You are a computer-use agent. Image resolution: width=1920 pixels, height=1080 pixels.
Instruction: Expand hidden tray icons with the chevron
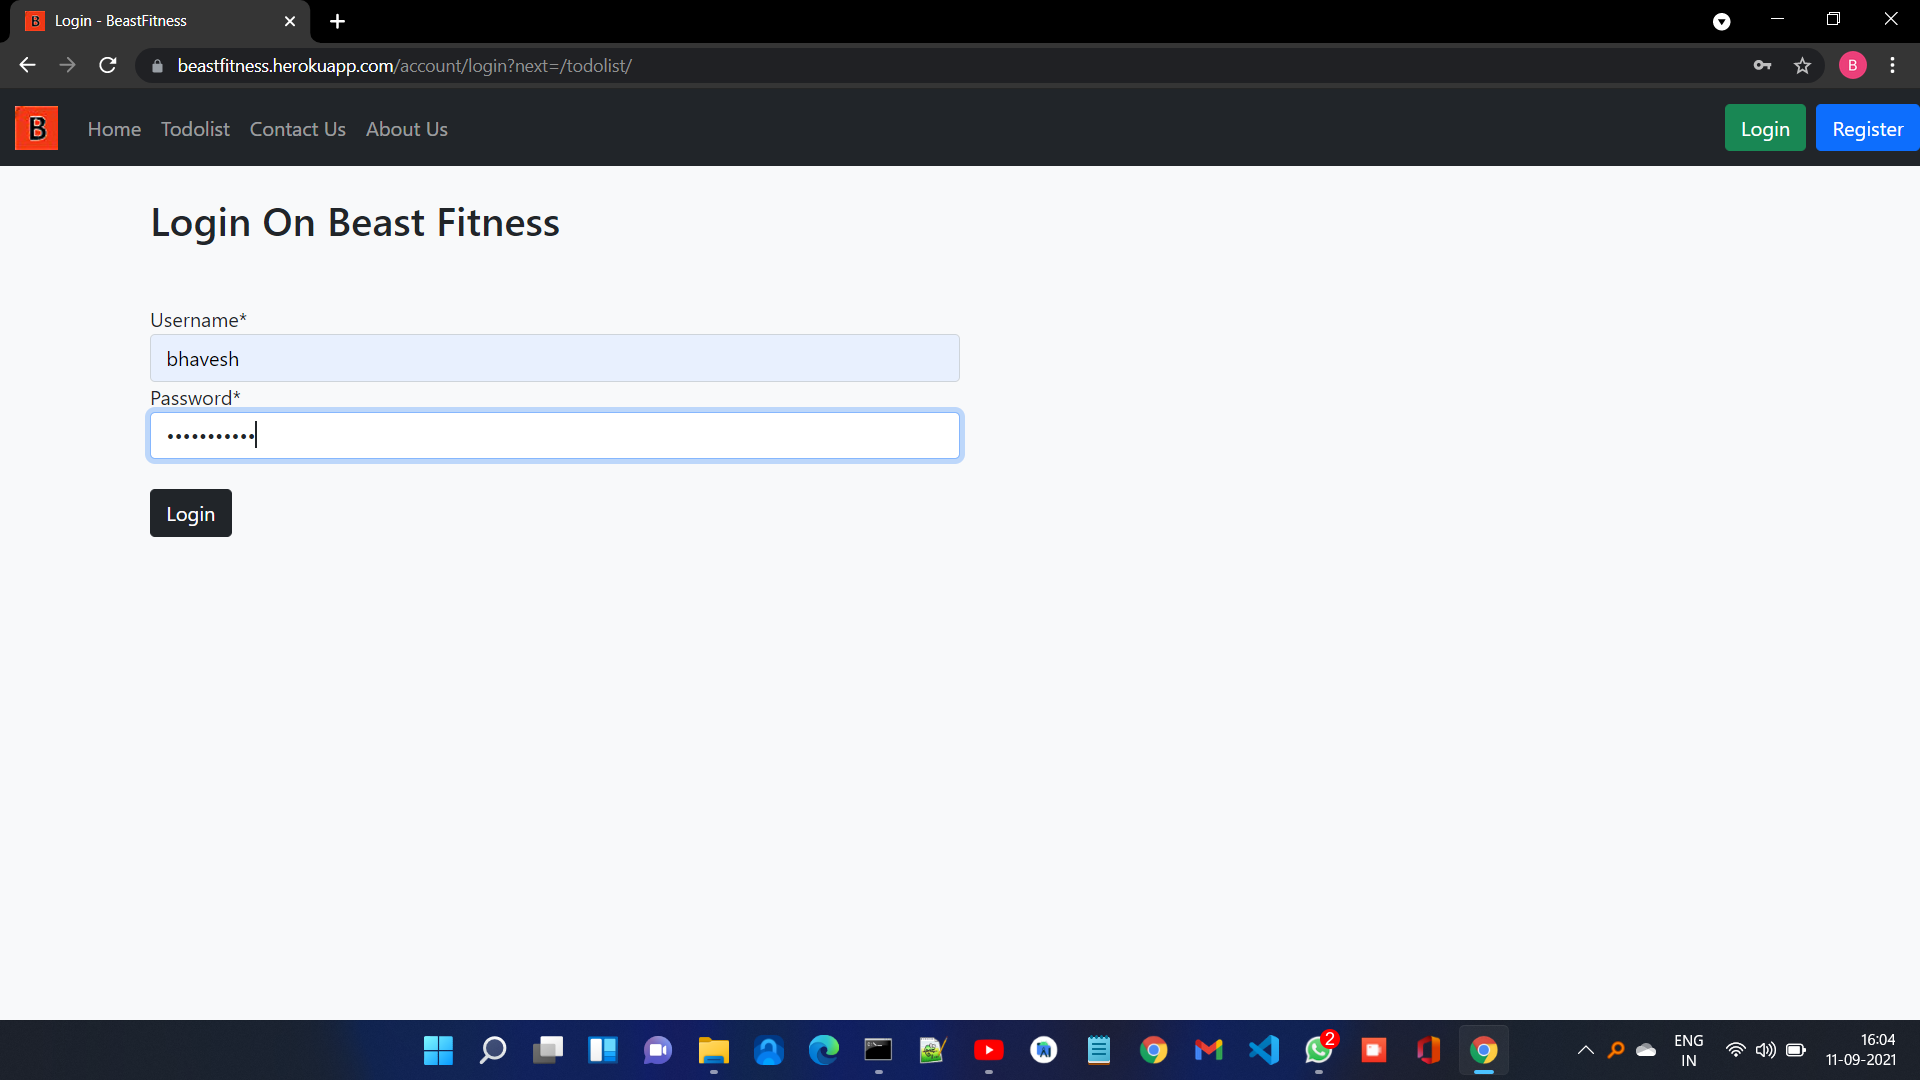pyautogui.click(x=1585, y=1050)
